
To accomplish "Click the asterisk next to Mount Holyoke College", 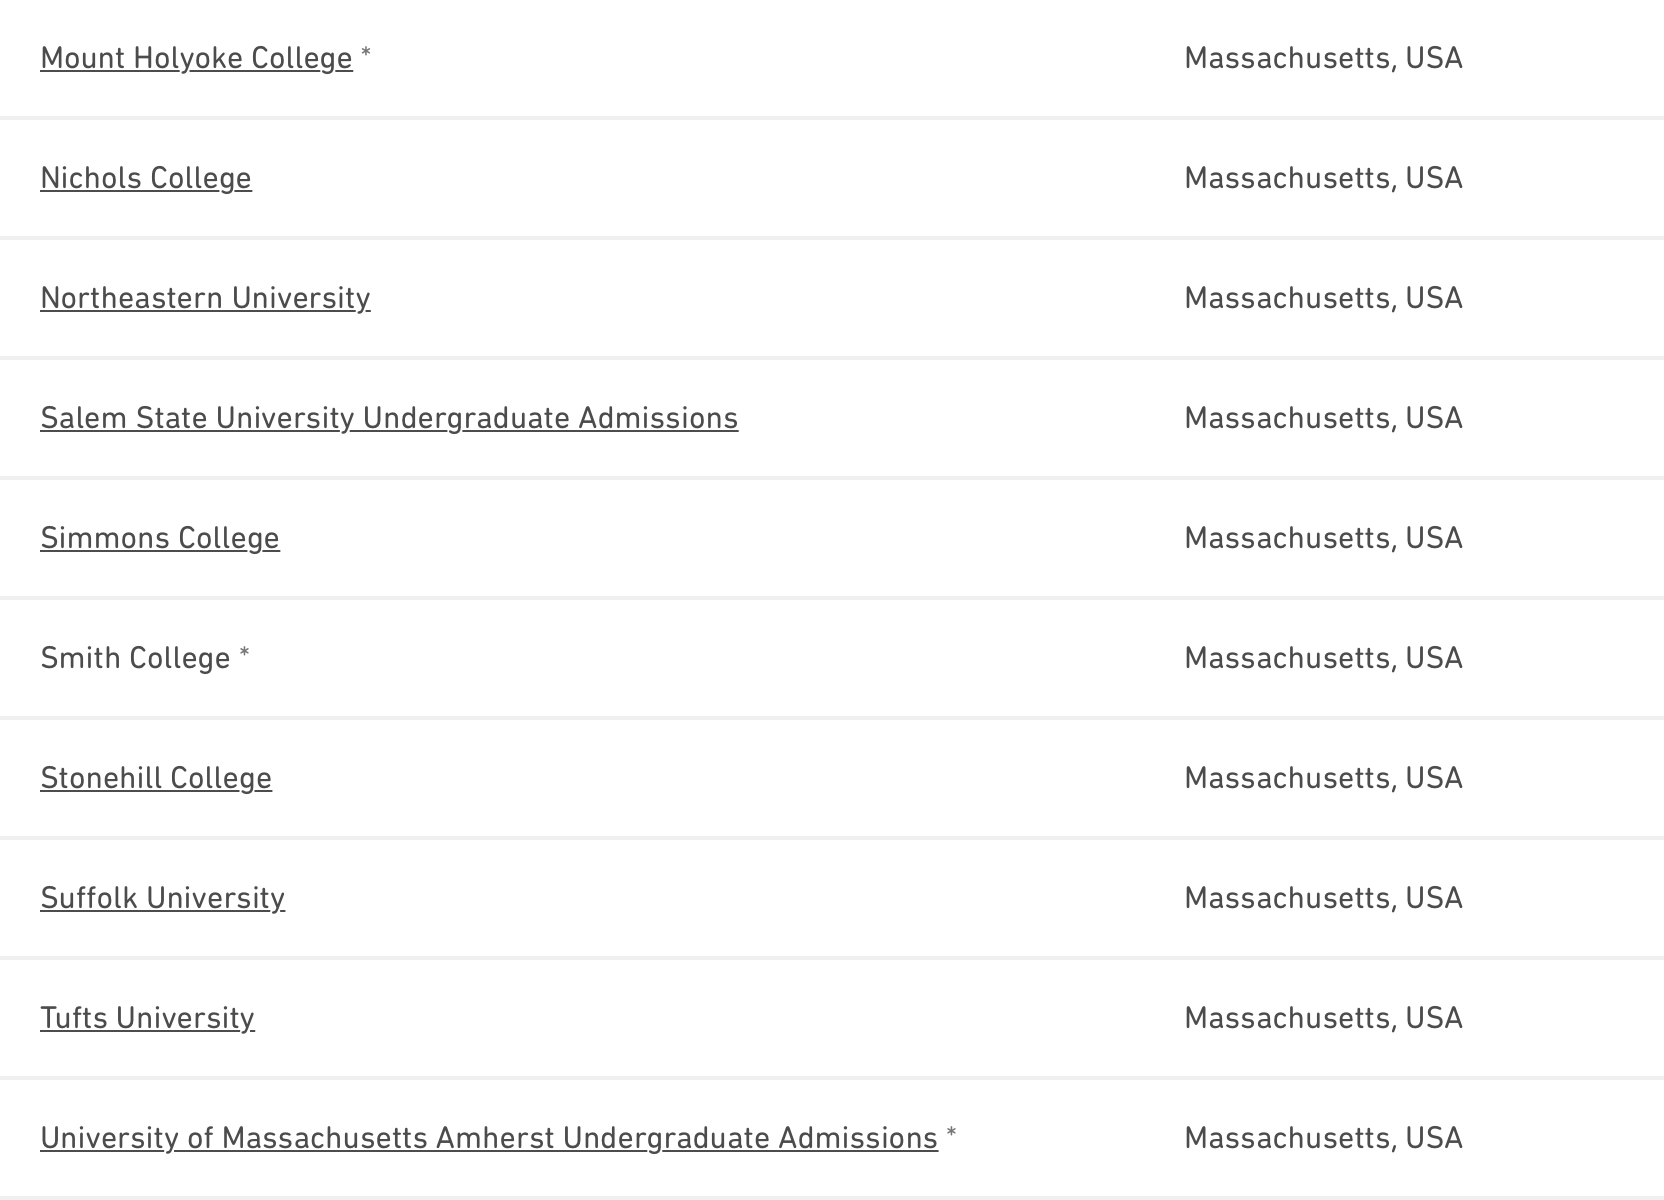I will click(366, 54).
